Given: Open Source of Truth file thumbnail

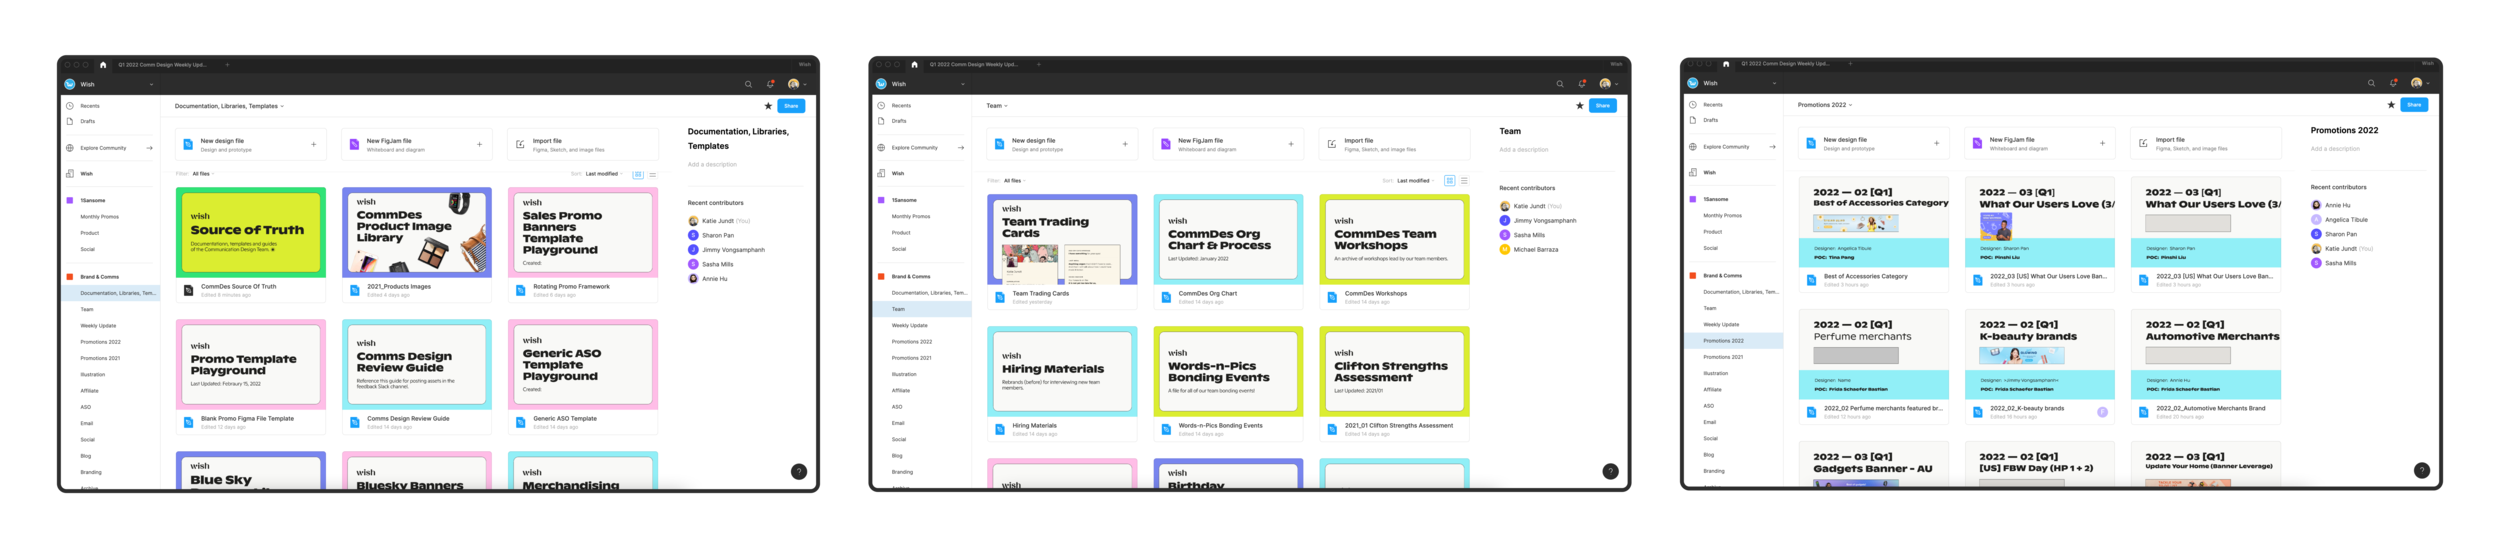Looking at the screenshot, I should (251, 233).
